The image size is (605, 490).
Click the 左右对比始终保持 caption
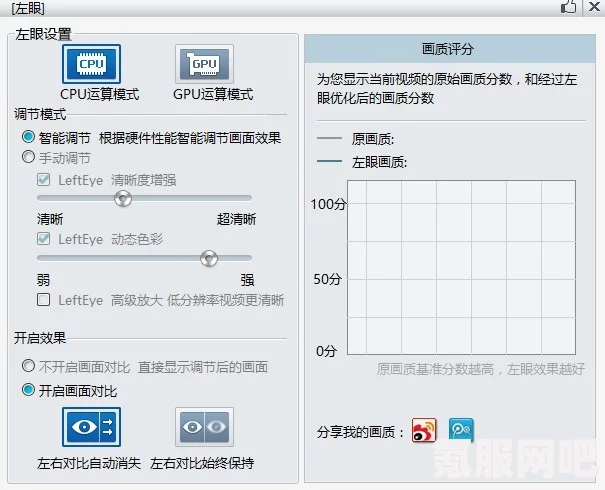202,463
